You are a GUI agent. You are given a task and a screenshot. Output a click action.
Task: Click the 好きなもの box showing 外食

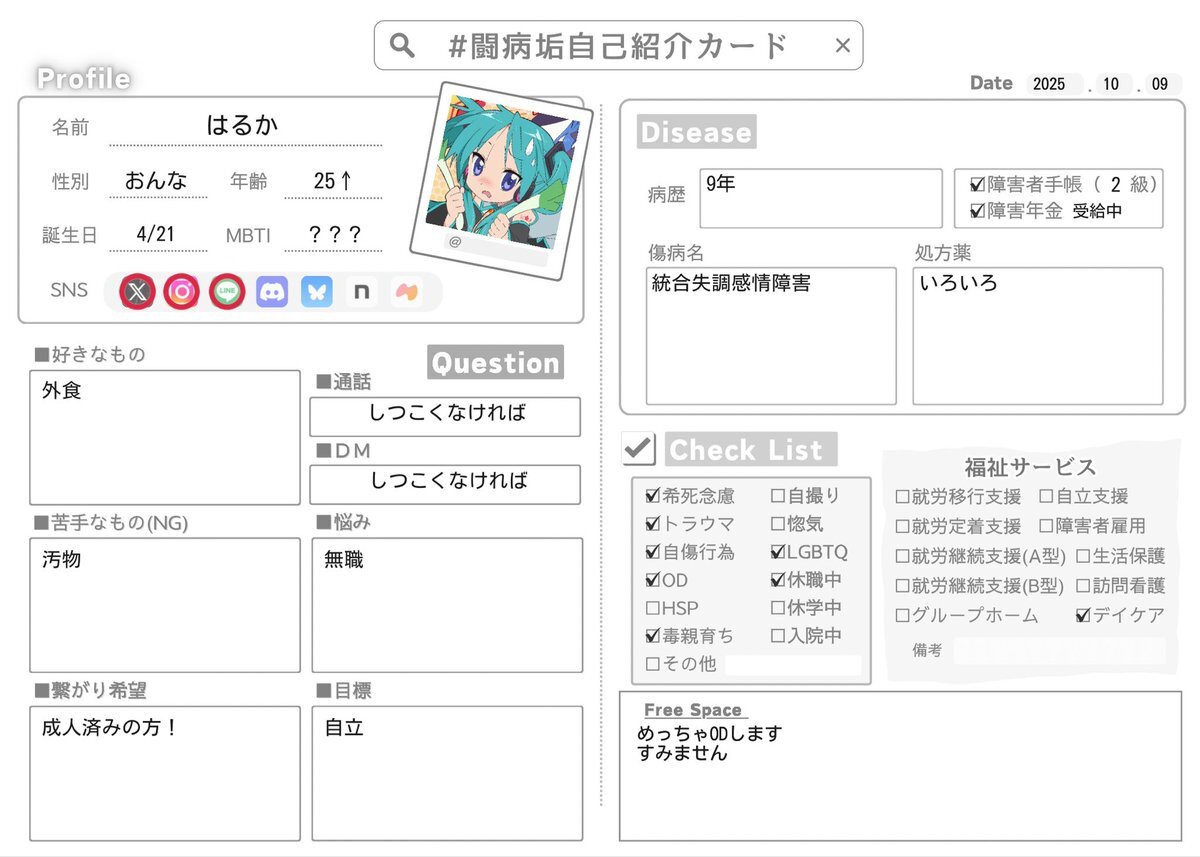[165, 437]
